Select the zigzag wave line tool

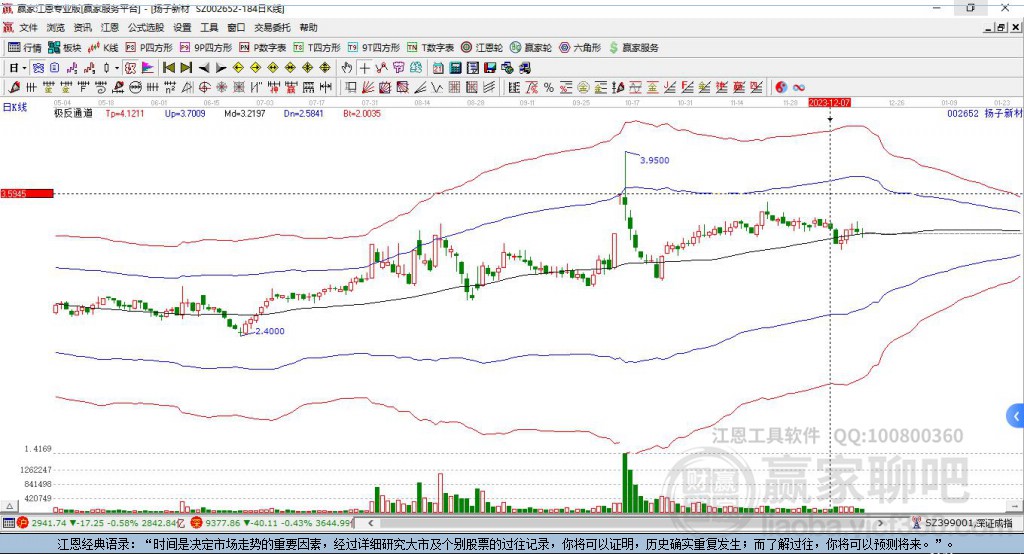click(437, 88)
